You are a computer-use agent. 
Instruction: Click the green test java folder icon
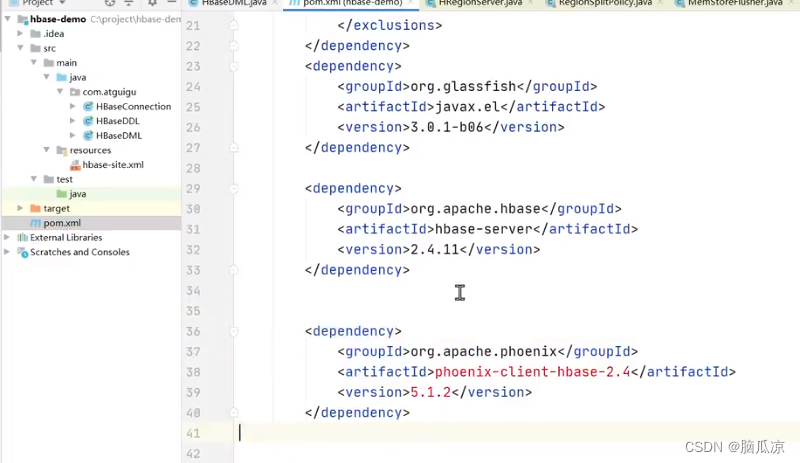click(62, 194)
